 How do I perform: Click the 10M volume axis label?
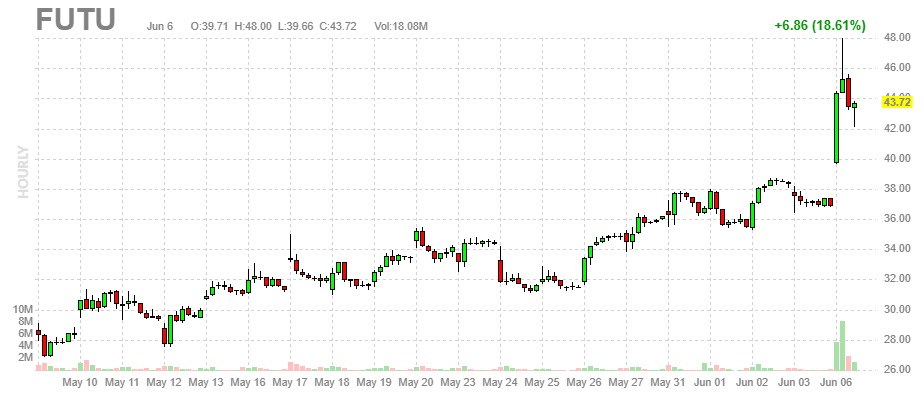tap(24, 310)
